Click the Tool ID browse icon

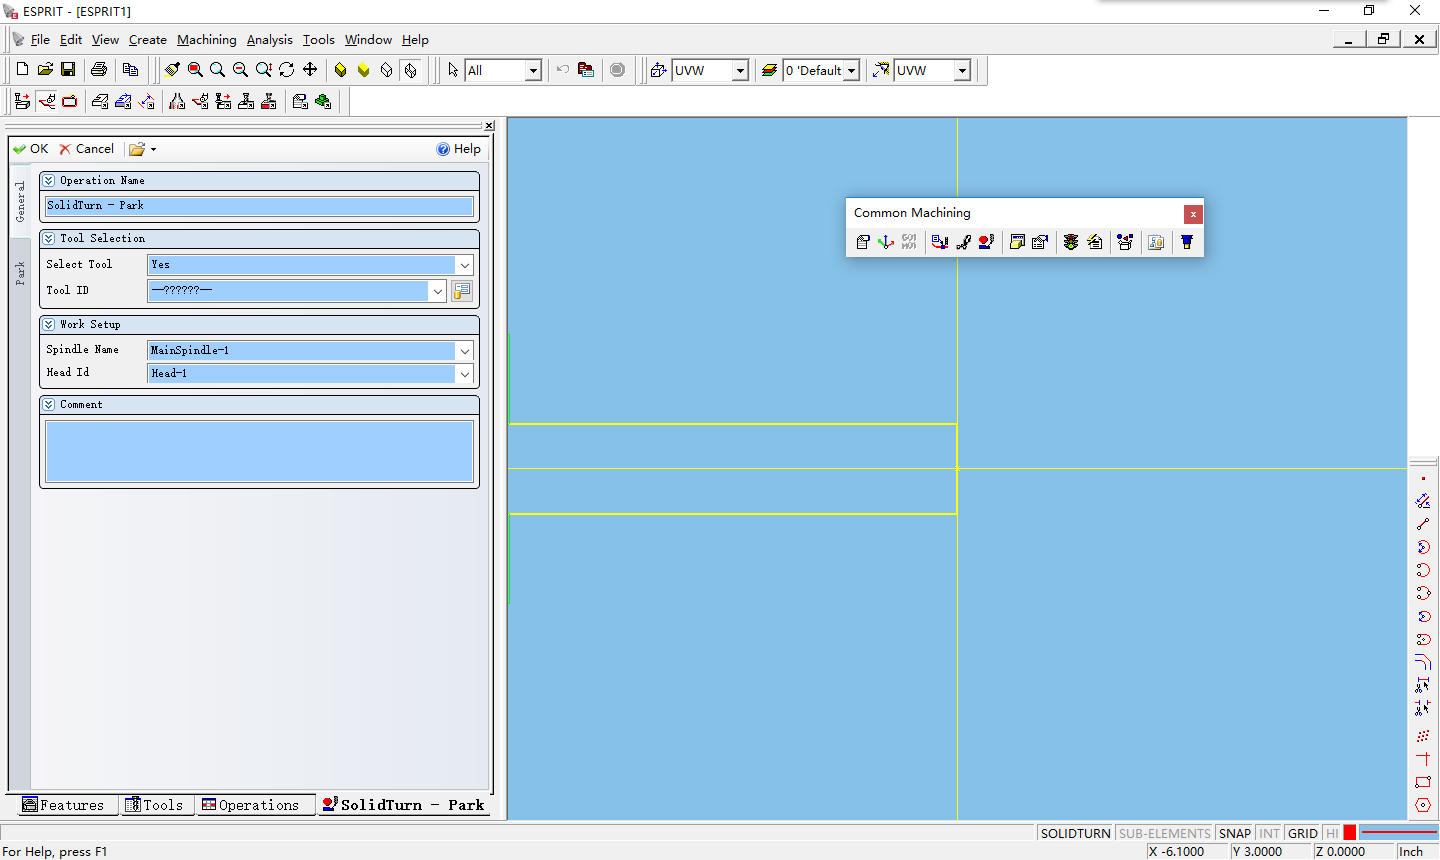(462, 291)
